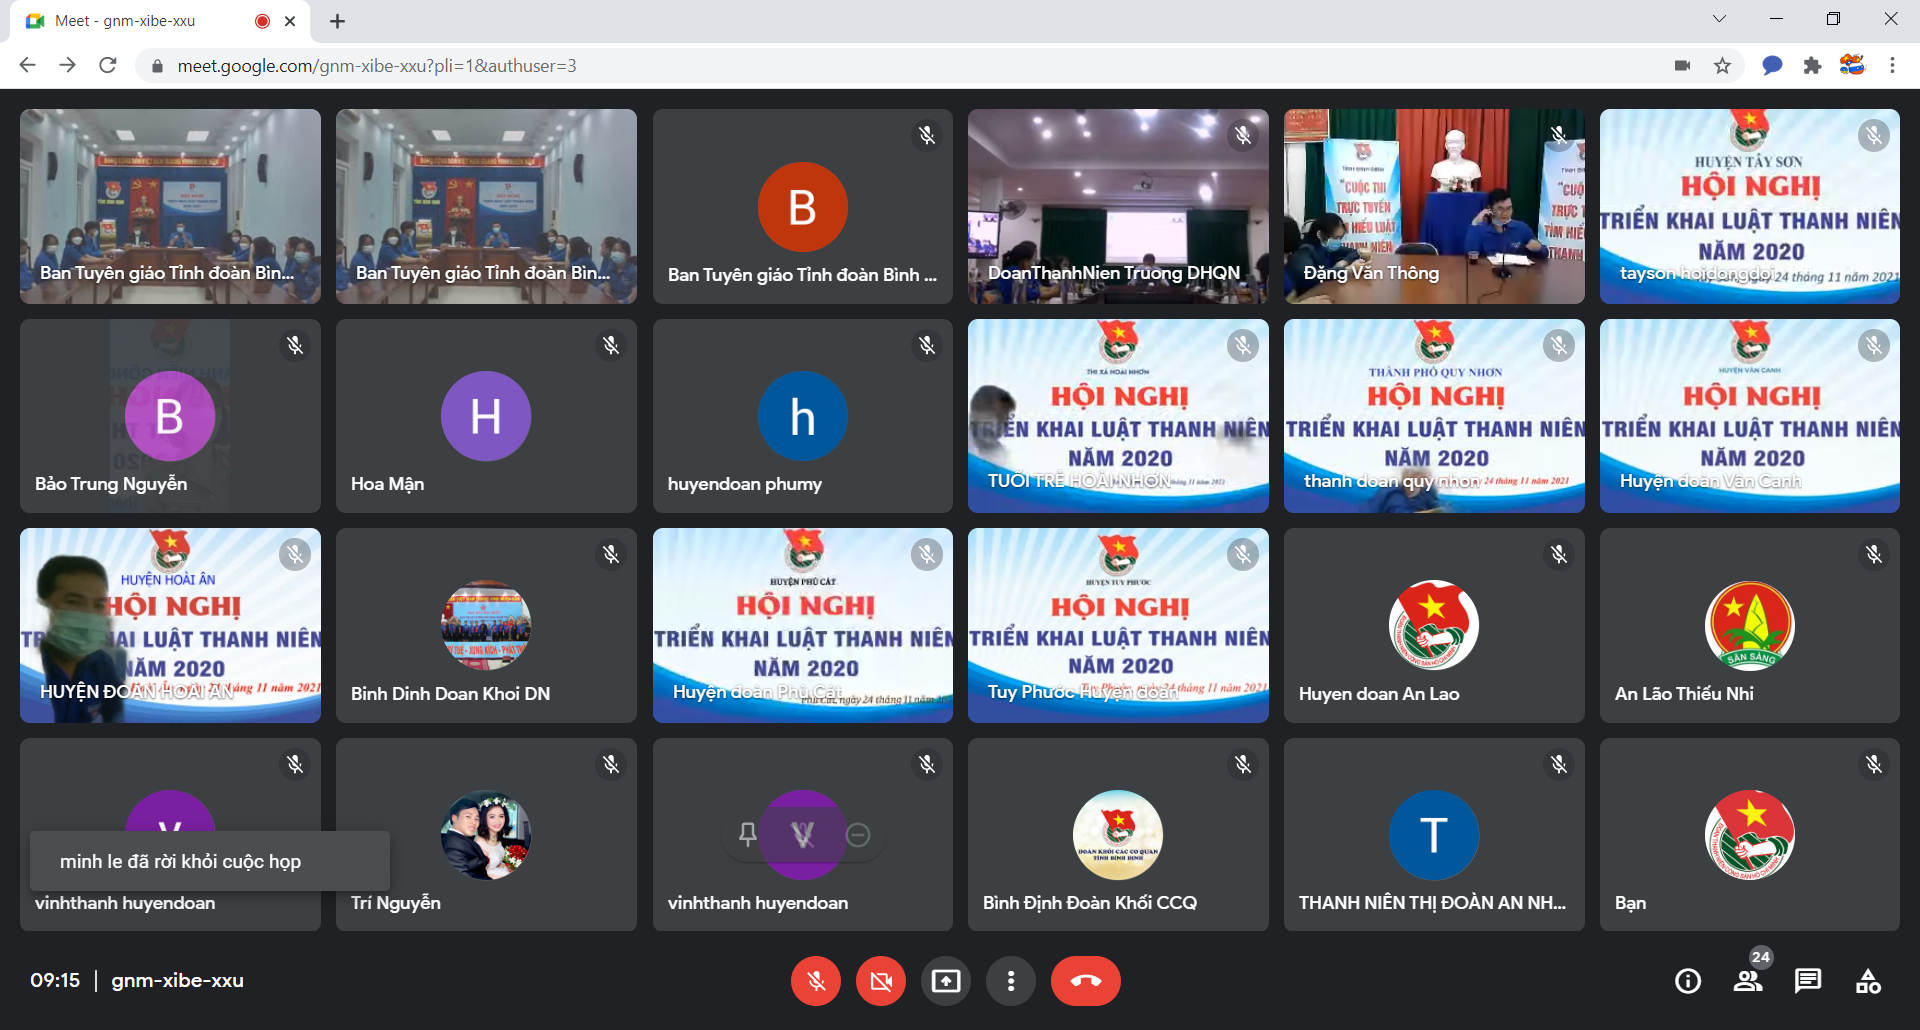Image resolution: width=1920 pixels, height=1030 pixels.
Task: Remove vinhthanh huyendoan using the minus icon
Action: tap(858, 834)
